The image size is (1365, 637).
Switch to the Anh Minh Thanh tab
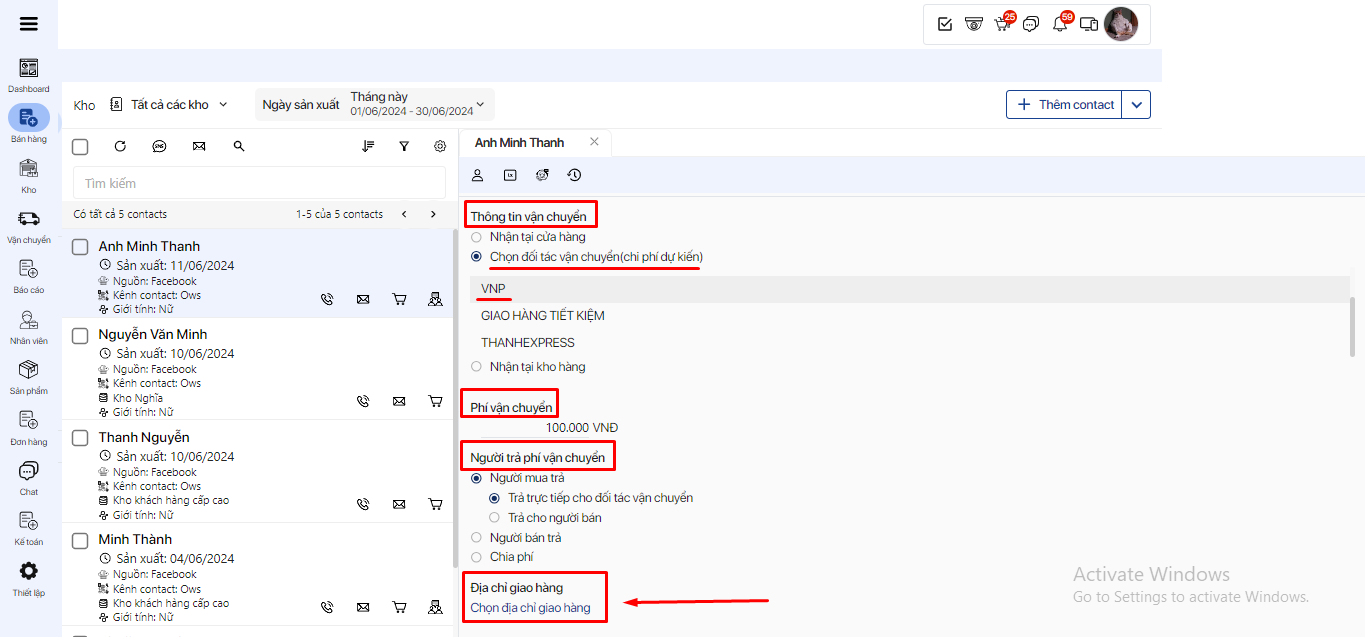point(520,143)
